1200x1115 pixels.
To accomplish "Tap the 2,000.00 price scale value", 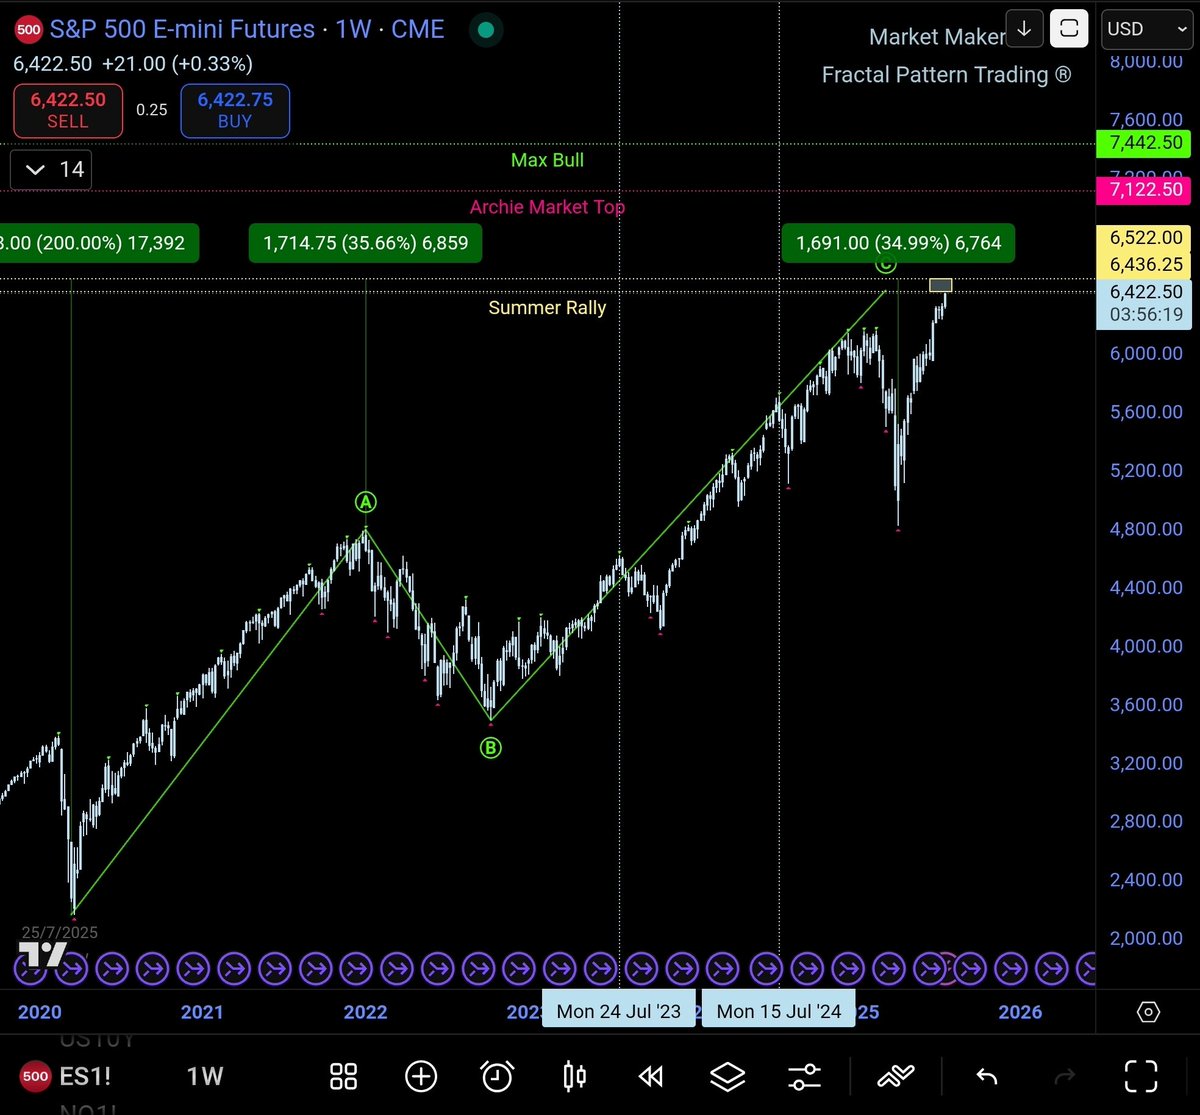I will click(x=1146, y=938).
